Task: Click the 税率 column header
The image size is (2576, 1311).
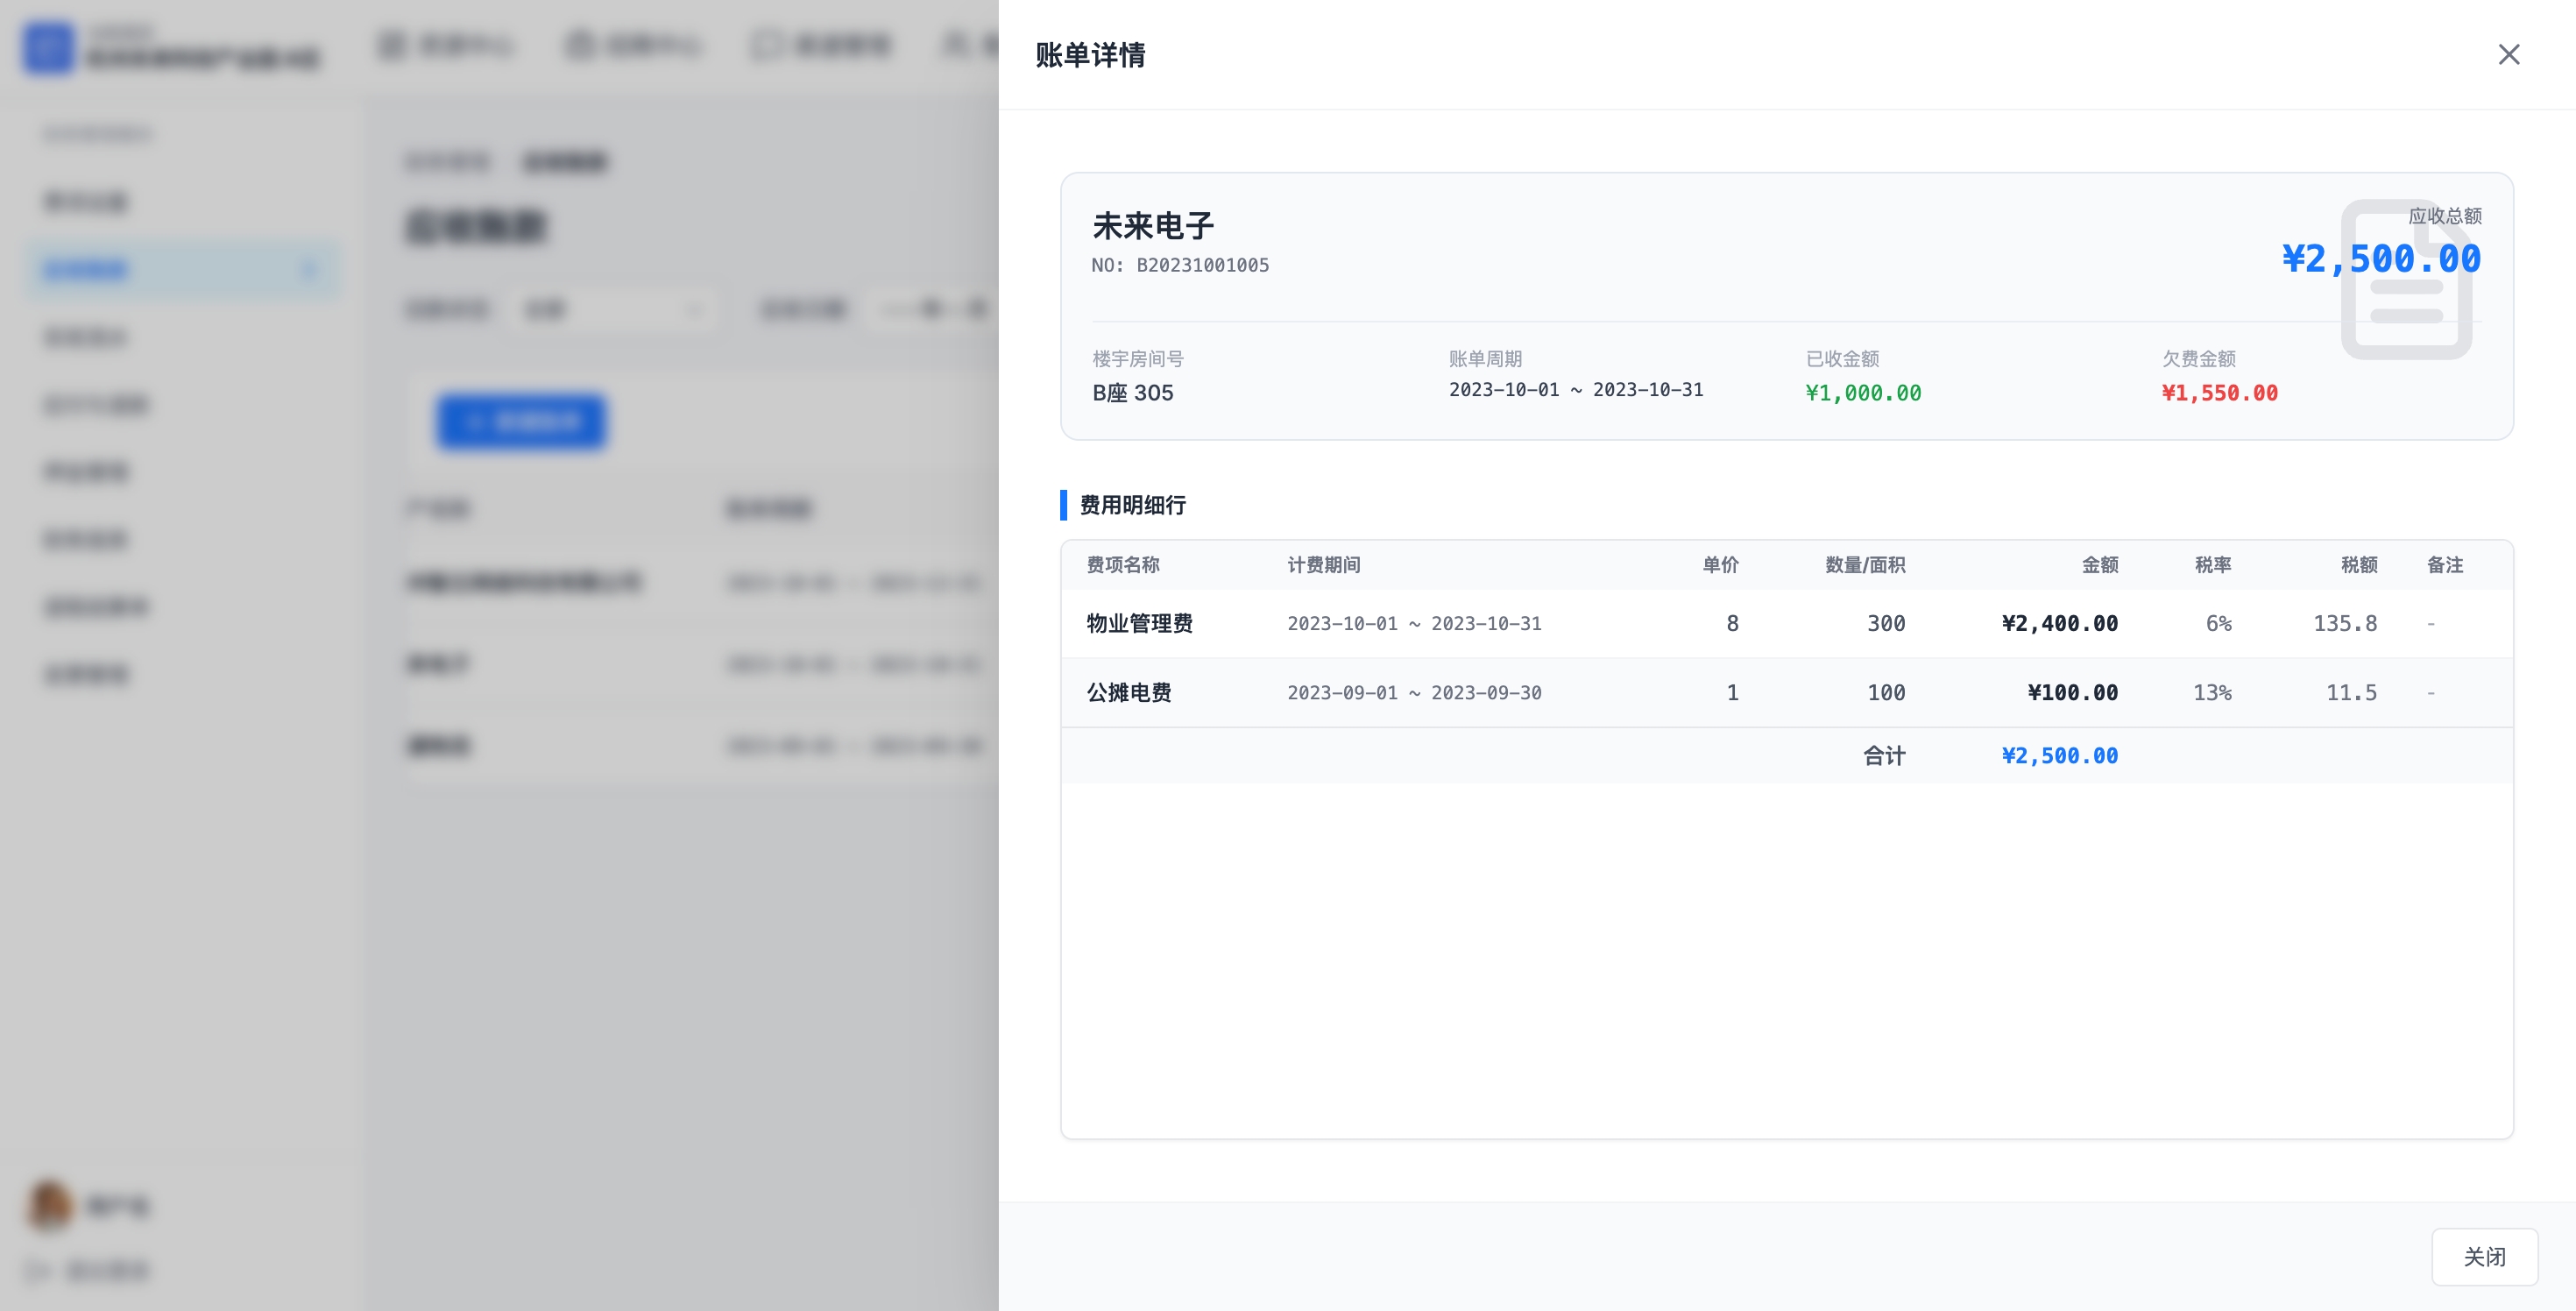Action: click(x=2212, y=565)
